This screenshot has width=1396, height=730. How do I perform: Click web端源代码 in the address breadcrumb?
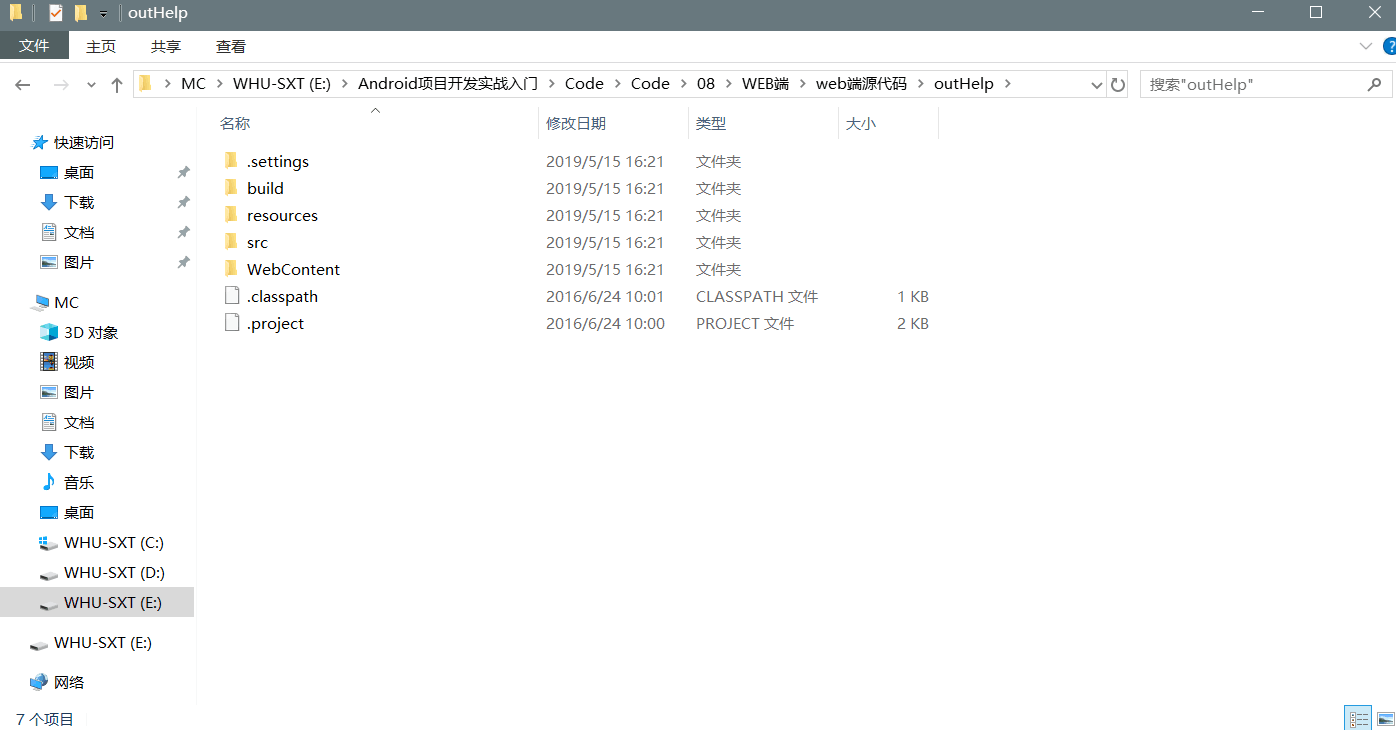tap(861, 84)
